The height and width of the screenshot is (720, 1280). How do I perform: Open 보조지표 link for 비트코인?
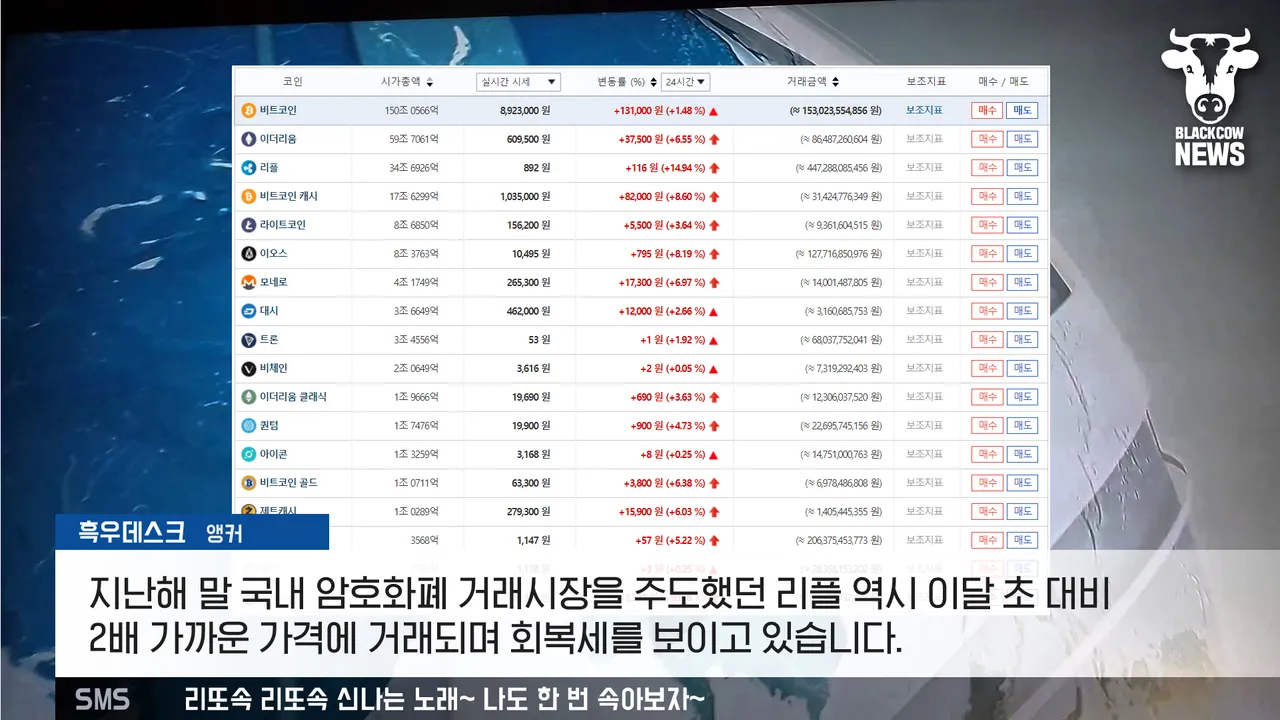point(924,110)
